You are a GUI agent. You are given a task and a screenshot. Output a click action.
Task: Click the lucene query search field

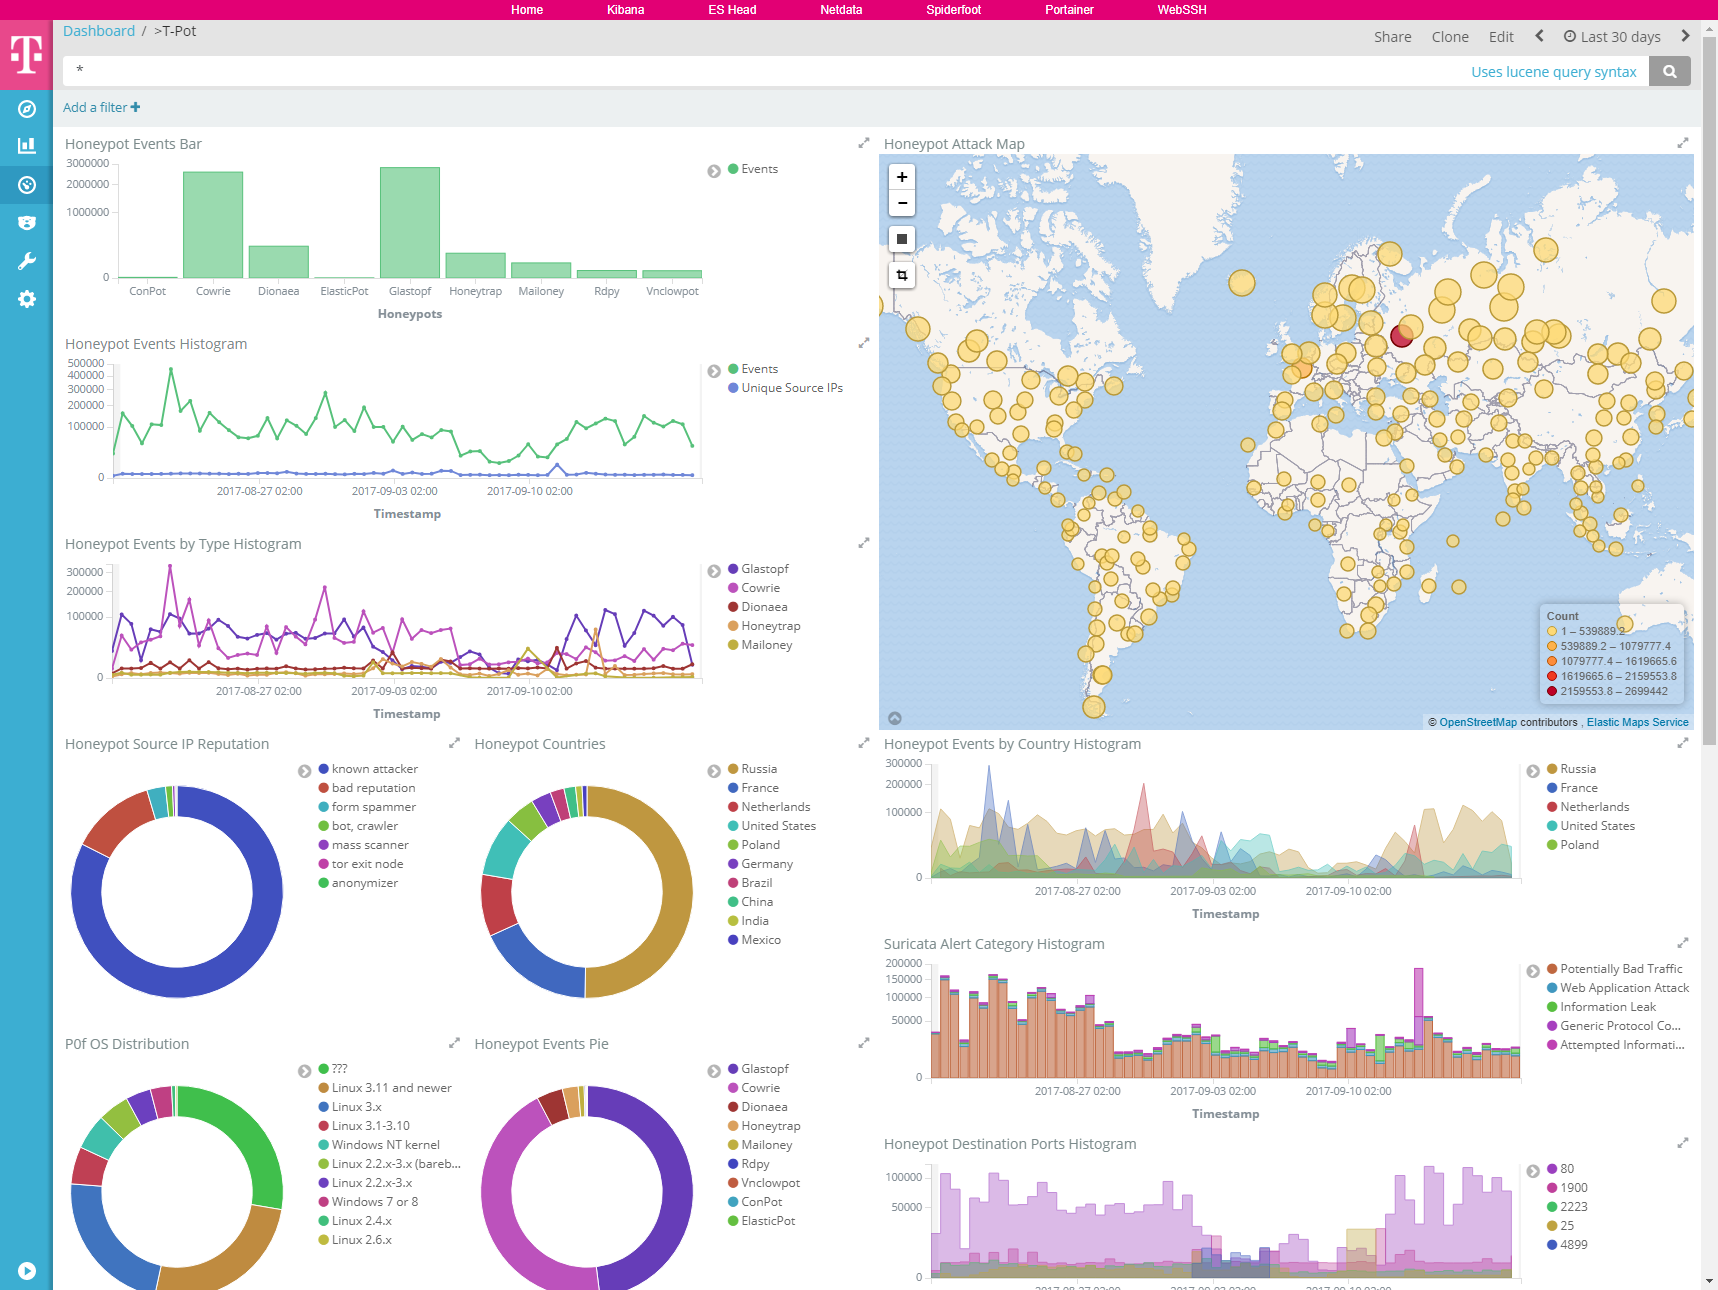coord(760,71)
